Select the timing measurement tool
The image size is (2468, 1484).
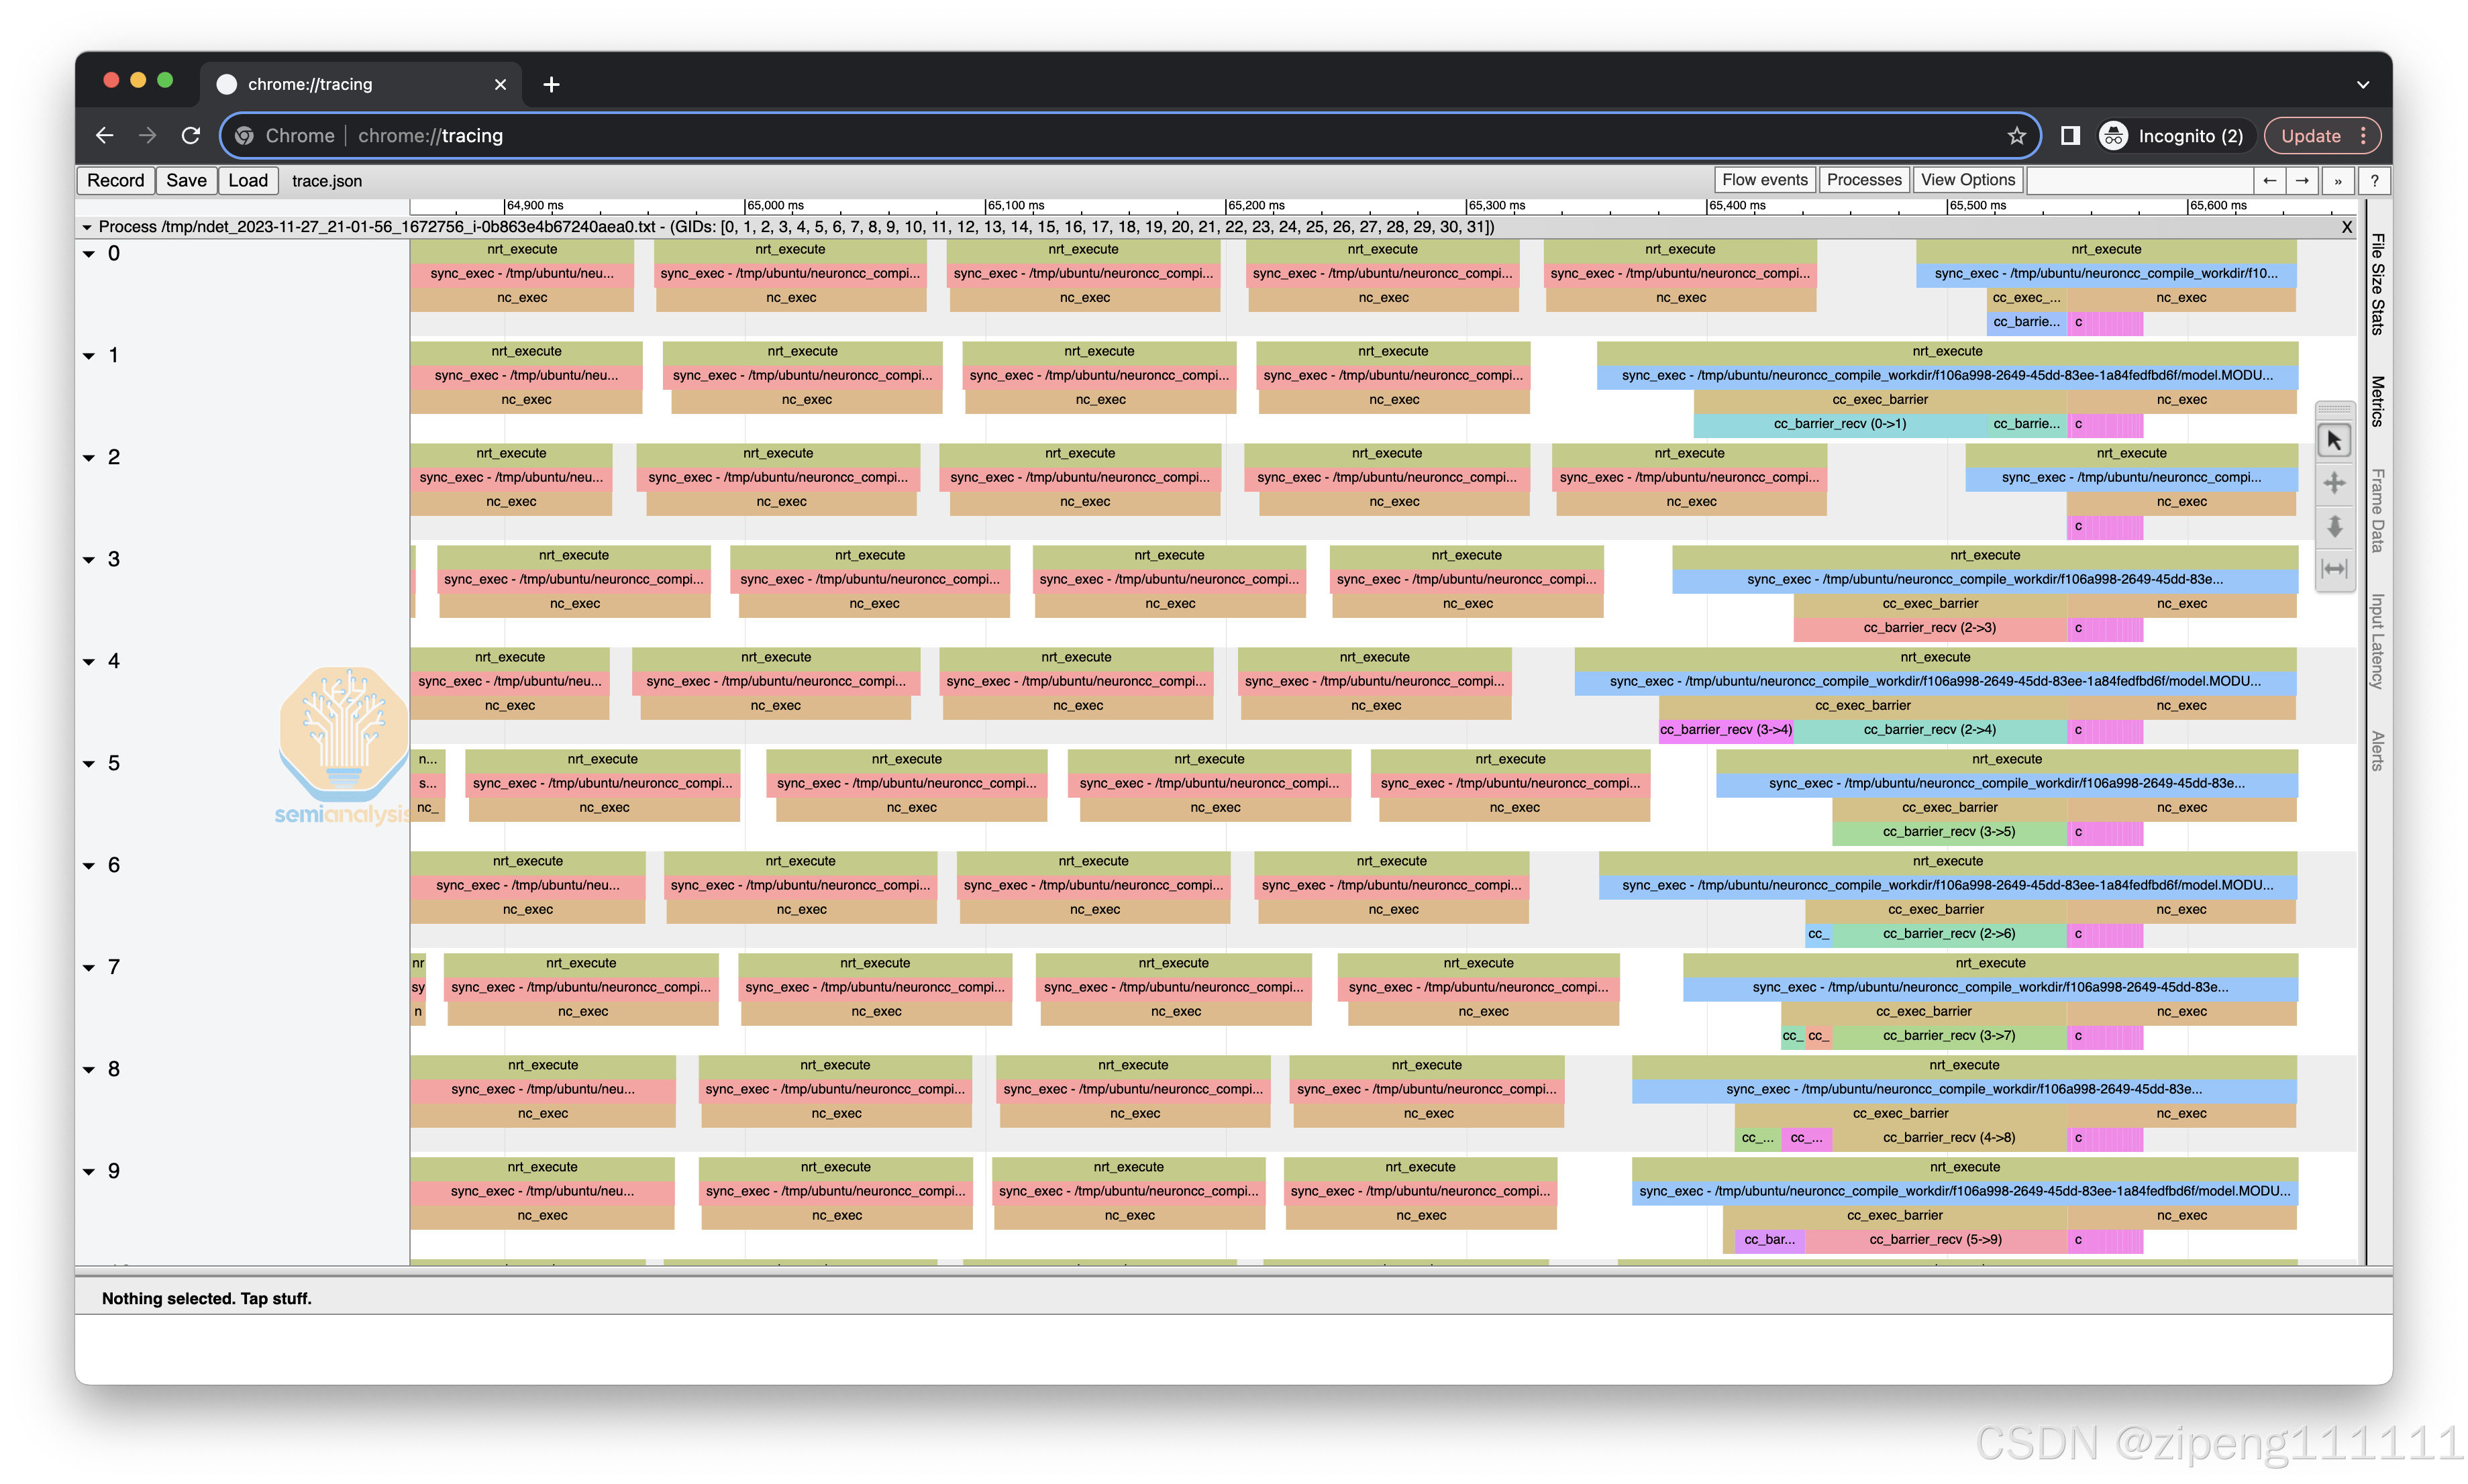tap(2334, 569)
